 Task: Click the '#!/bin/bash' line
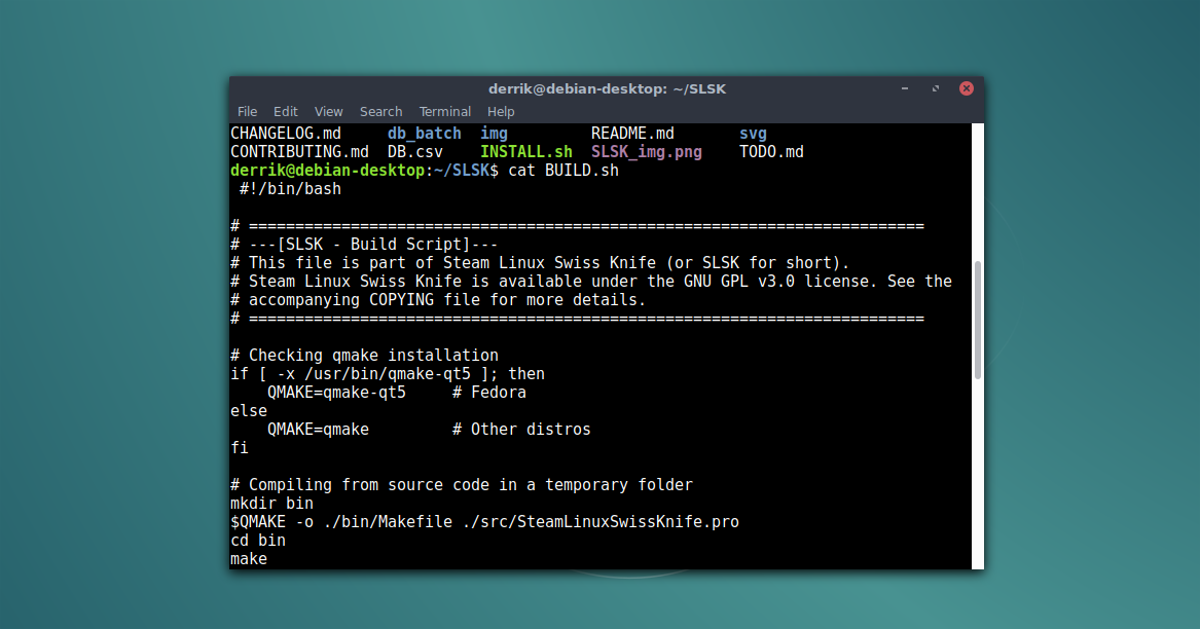pos(290,189)
